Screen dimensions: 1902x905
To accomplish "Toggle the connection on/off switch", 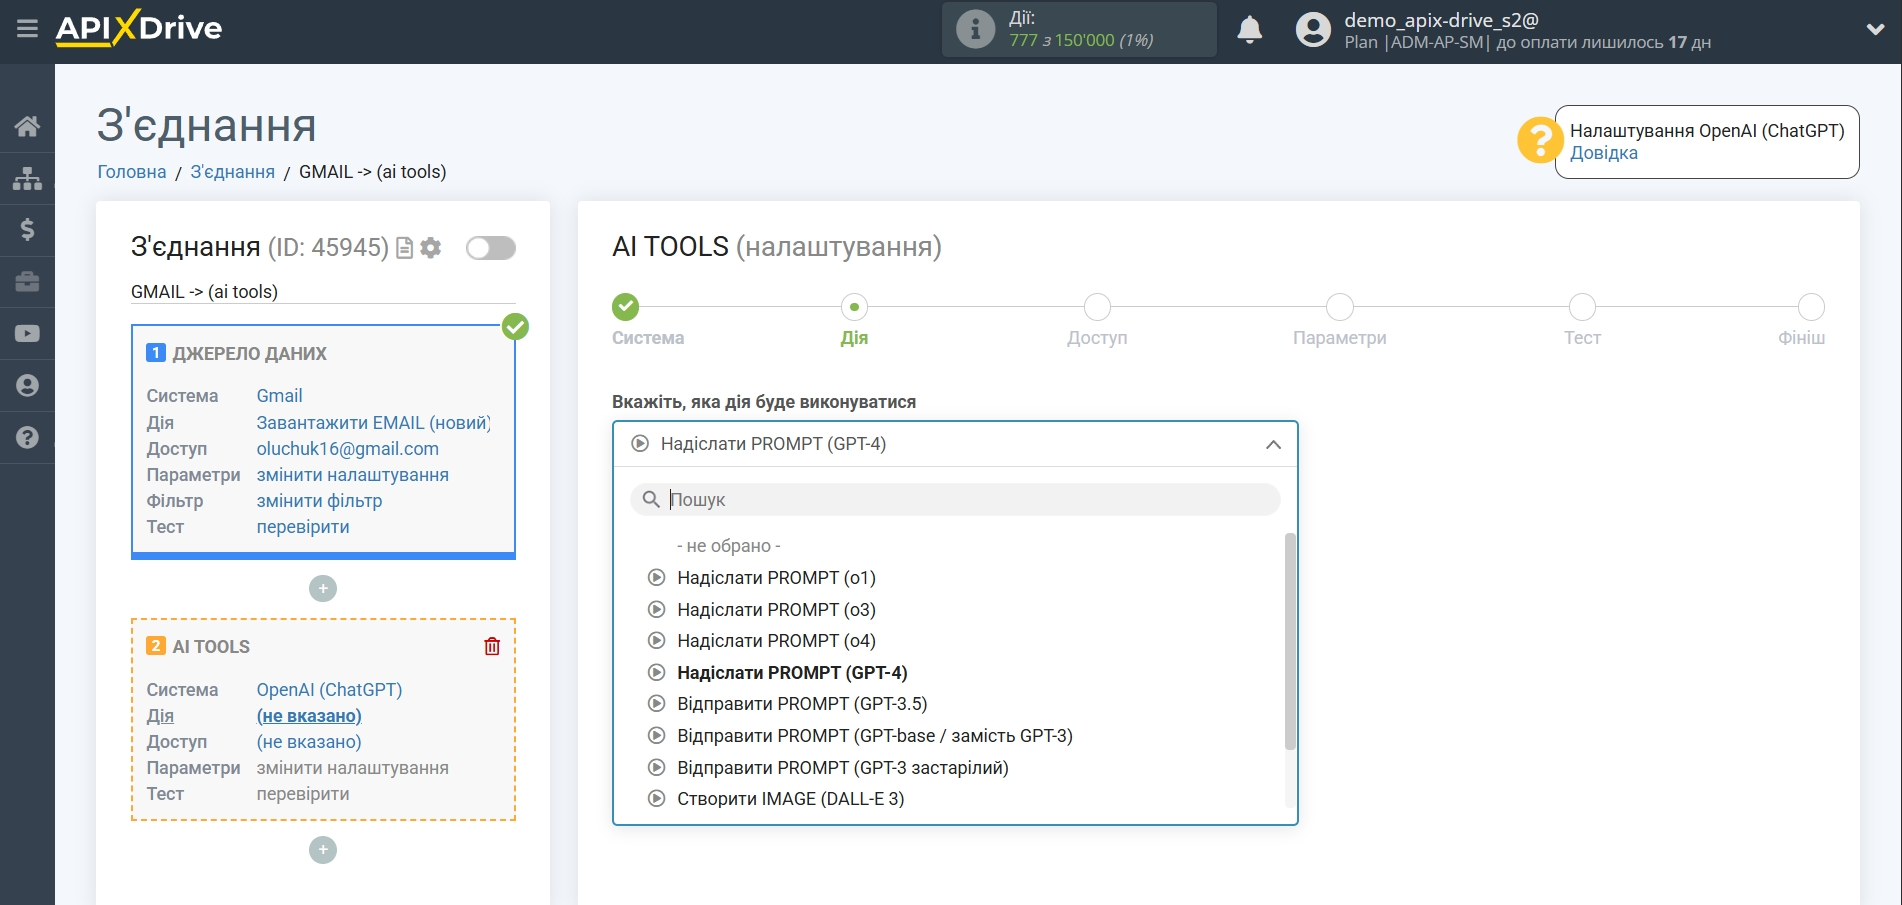I will coord(491,248).
